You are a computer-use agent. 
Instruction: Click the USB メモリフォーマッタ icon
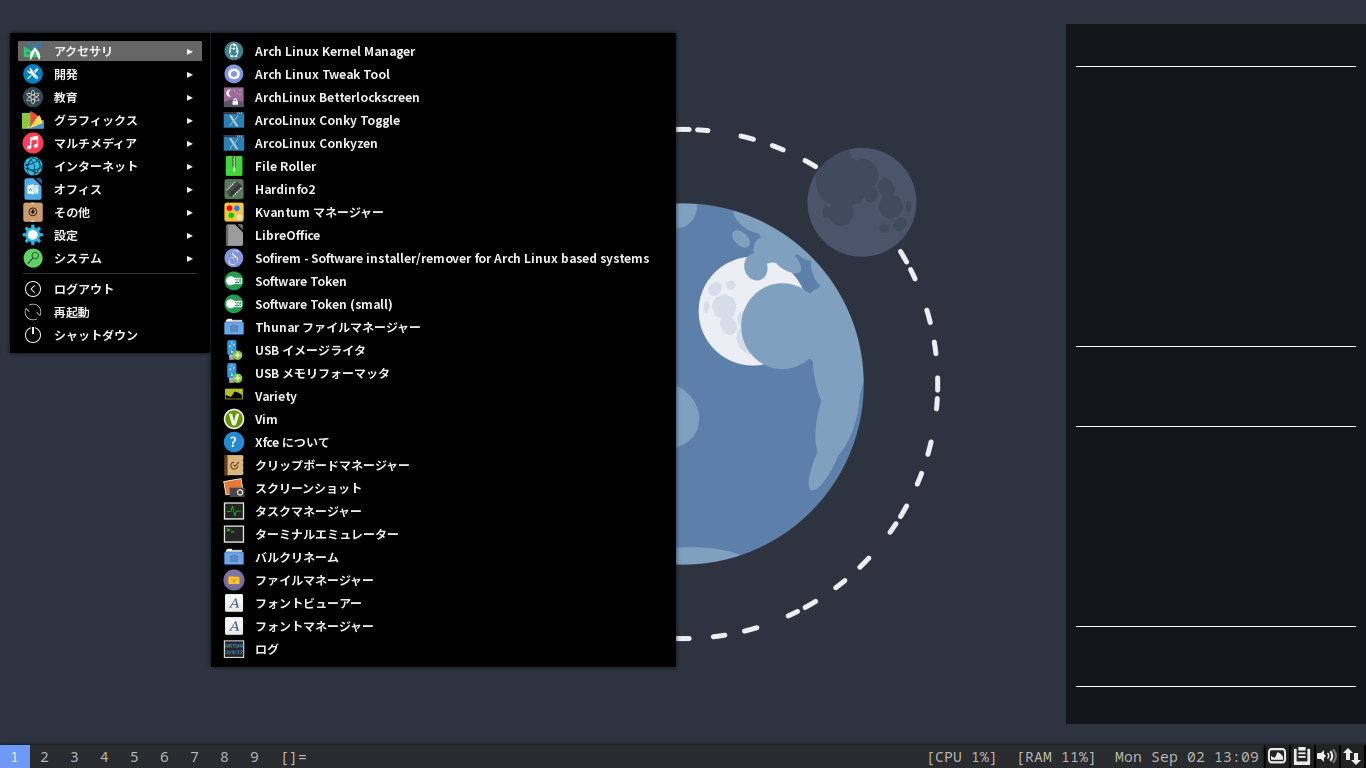click(234, 373)
